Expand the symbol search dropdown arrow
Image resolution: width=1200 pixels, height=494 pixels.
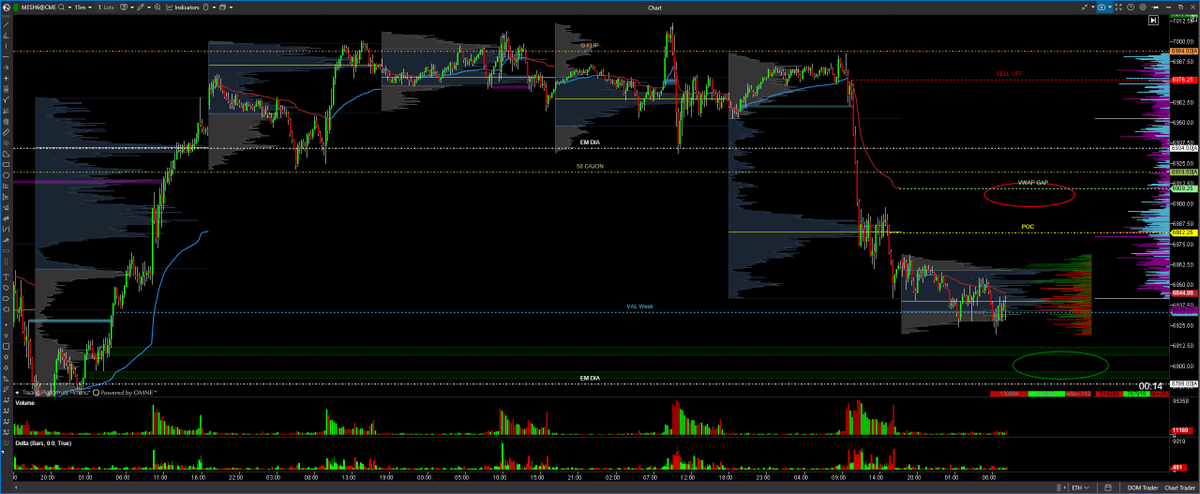[x=70, y=8]
